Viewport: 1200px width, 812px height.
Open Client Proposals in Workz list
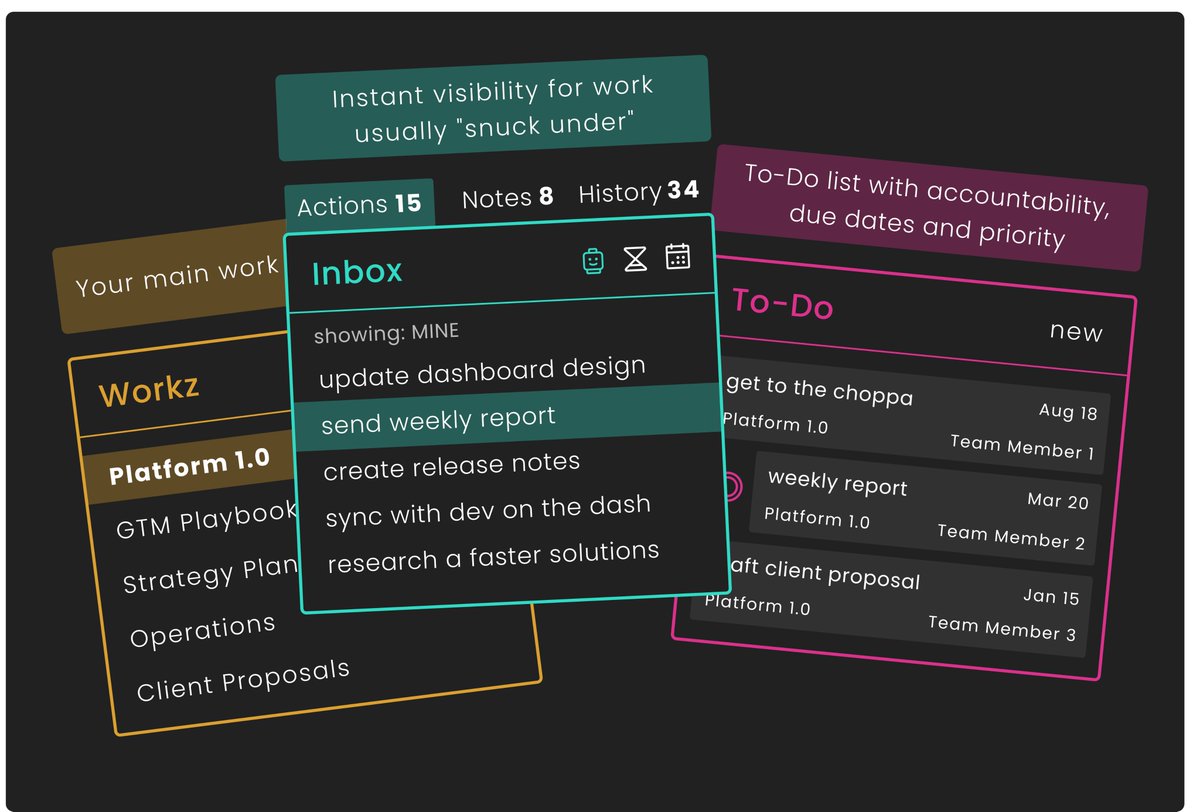point(243,680)
